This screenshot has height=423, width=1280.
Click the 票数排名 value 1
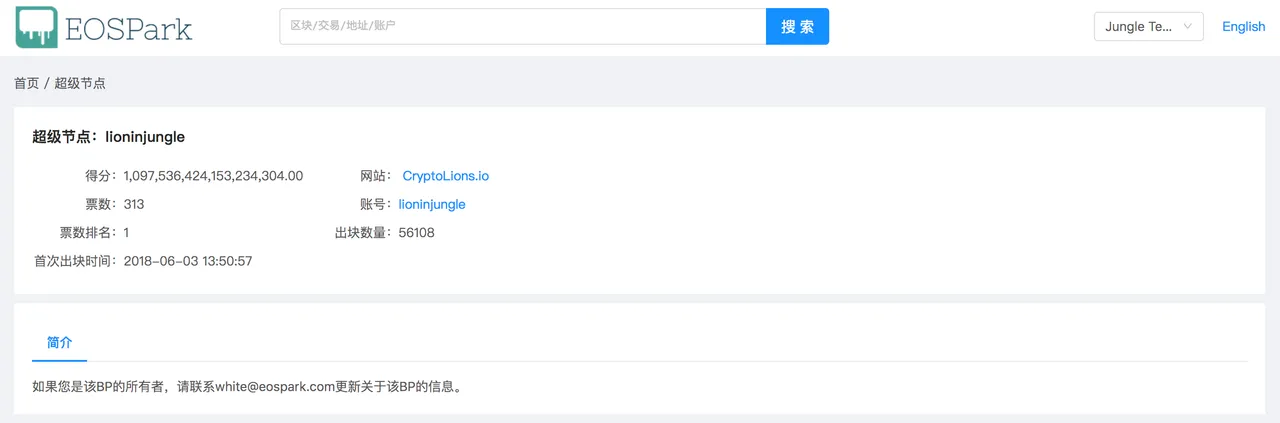click(126, 232)
